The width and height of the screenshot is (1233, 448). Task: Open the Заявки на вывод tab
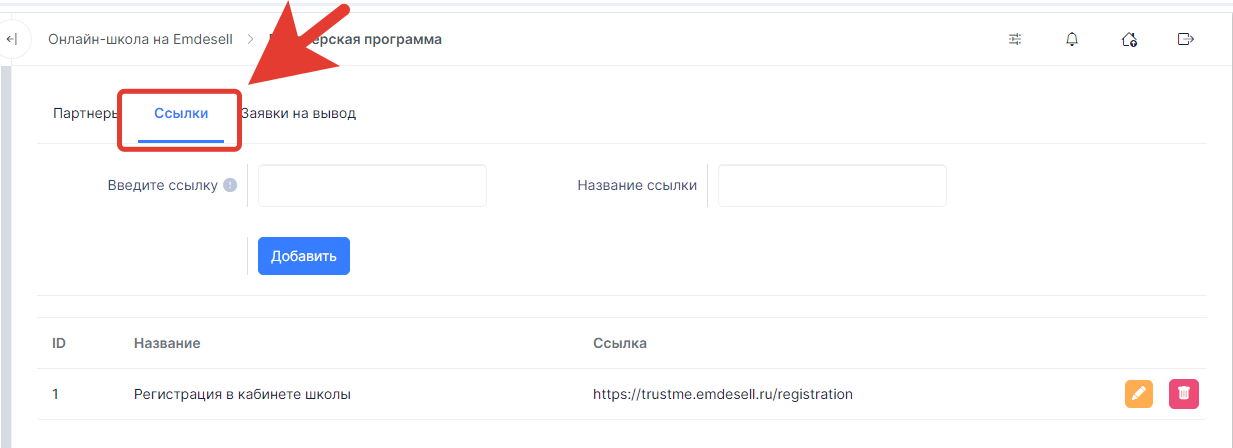pyautogui.click(x=298, y=113)
